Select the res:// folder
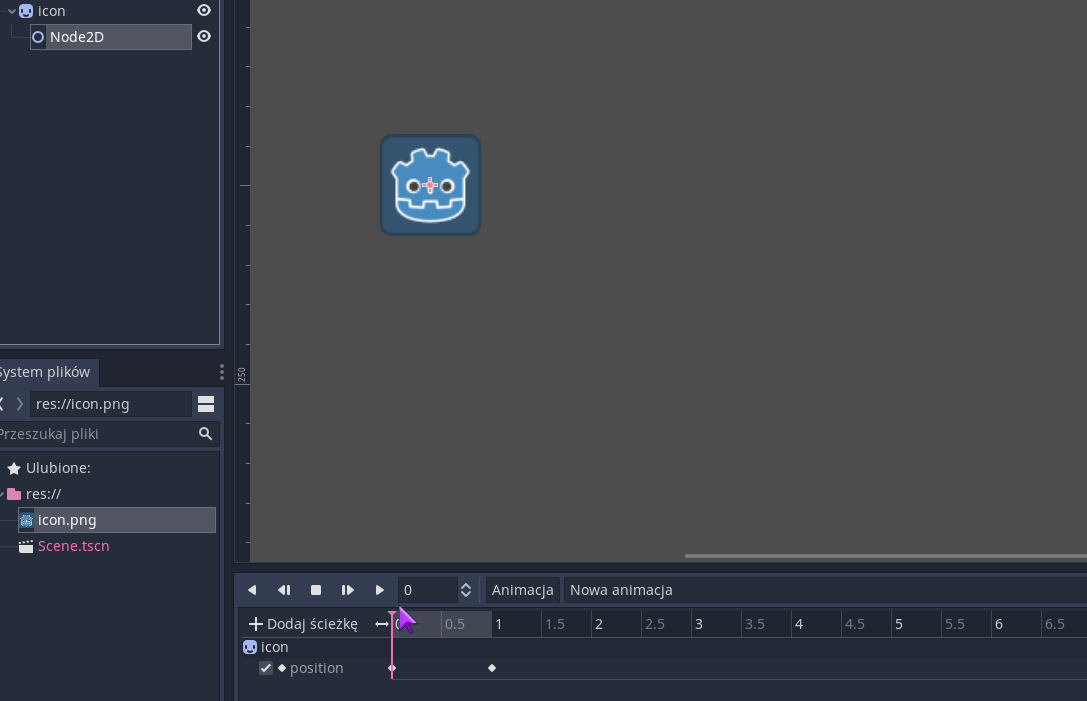This screenshot has height=701, width=1087. [43, 494]
